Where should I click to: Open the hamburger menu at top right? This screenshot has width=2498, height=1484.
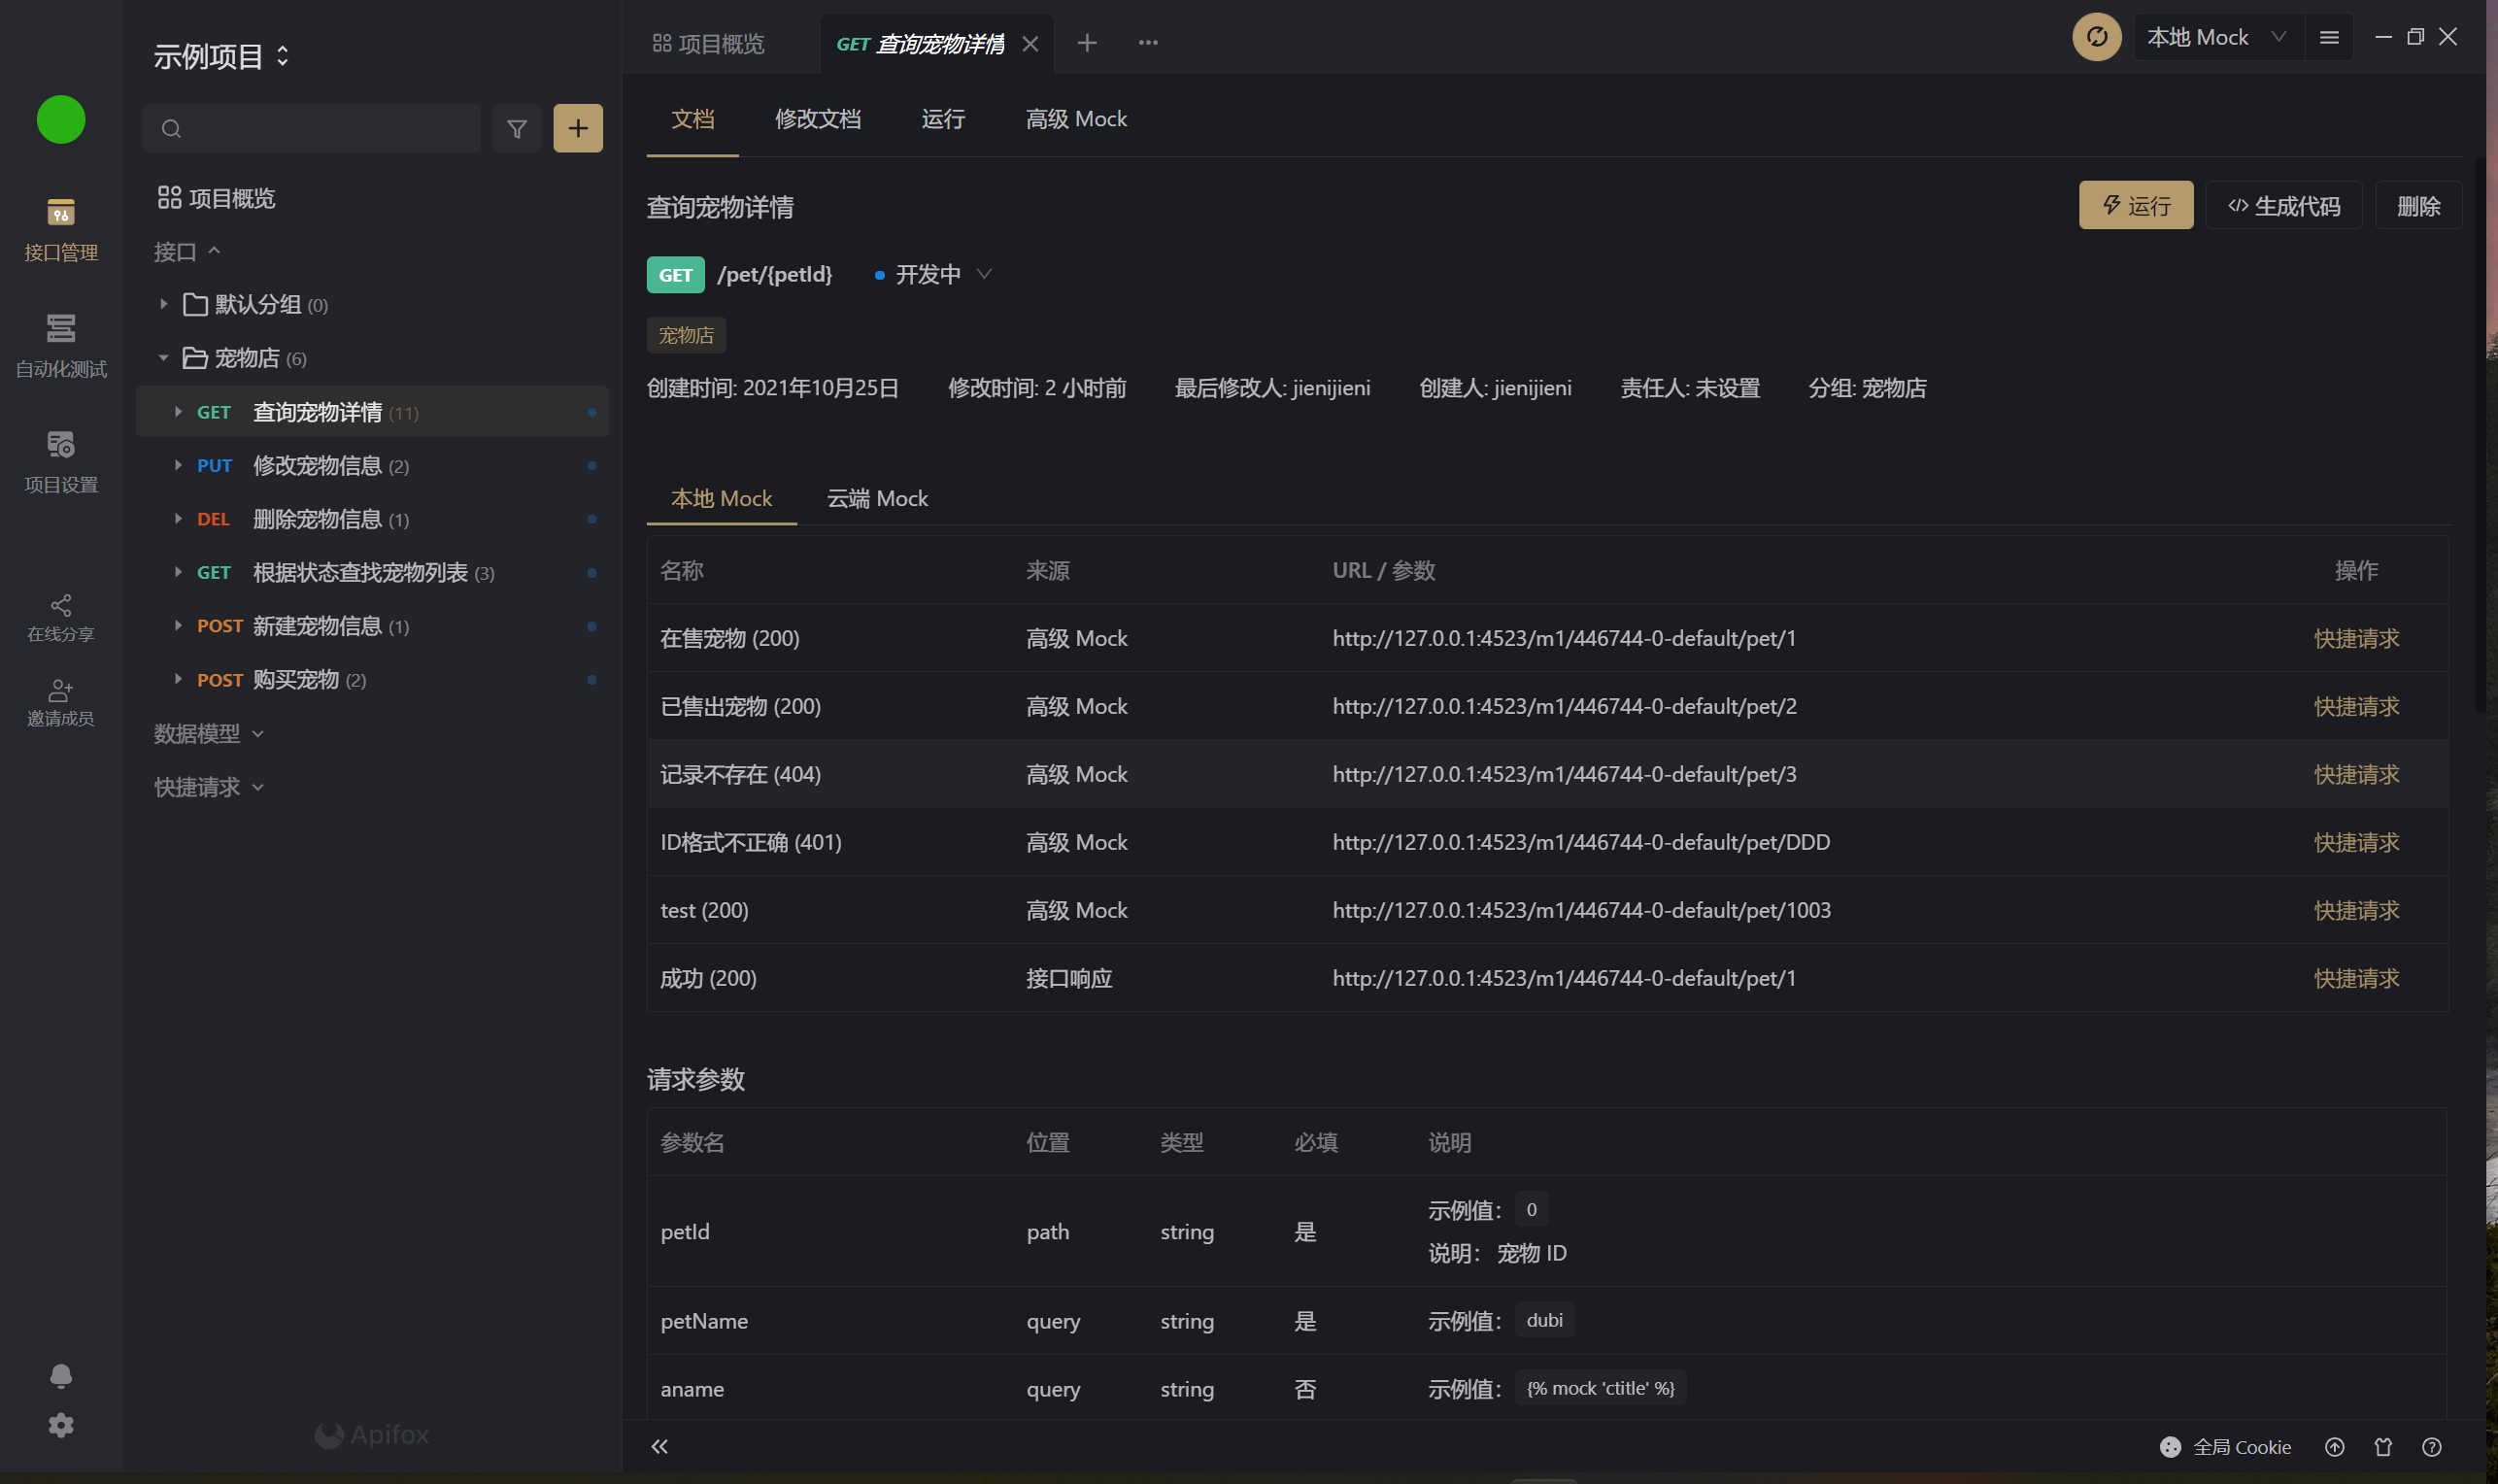tap(2330, 37)
